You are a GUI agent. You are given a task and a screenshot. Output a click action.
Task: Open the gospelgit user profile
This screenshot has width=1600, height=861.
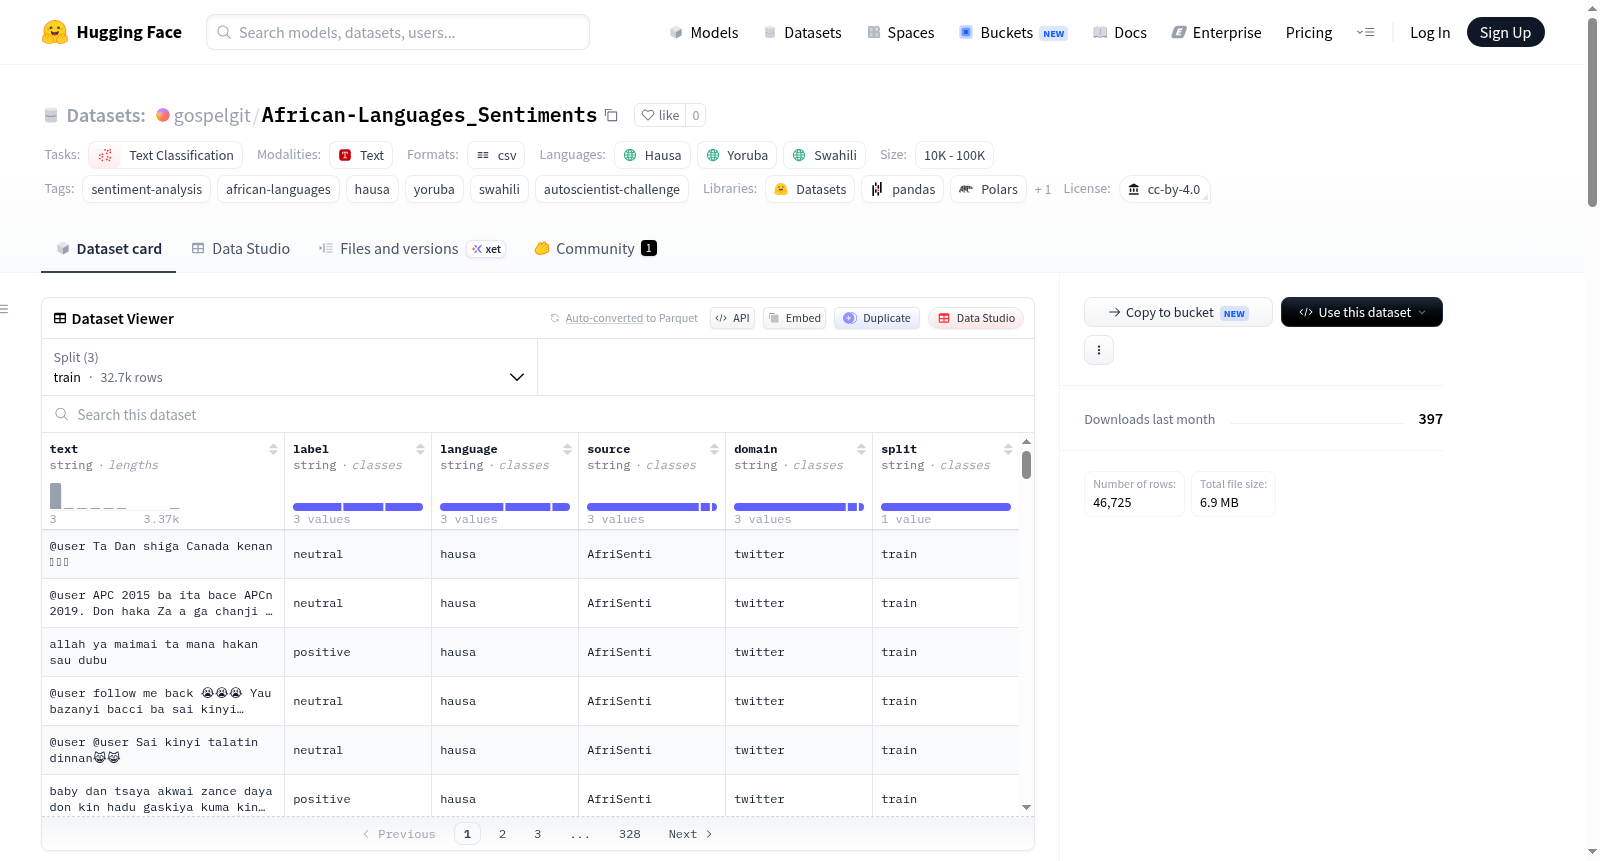coord(211,115)
